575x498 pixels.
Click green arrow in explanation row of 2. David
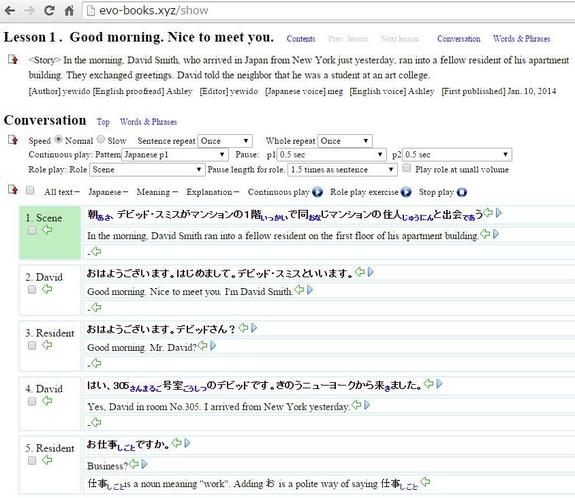(96, 307)
